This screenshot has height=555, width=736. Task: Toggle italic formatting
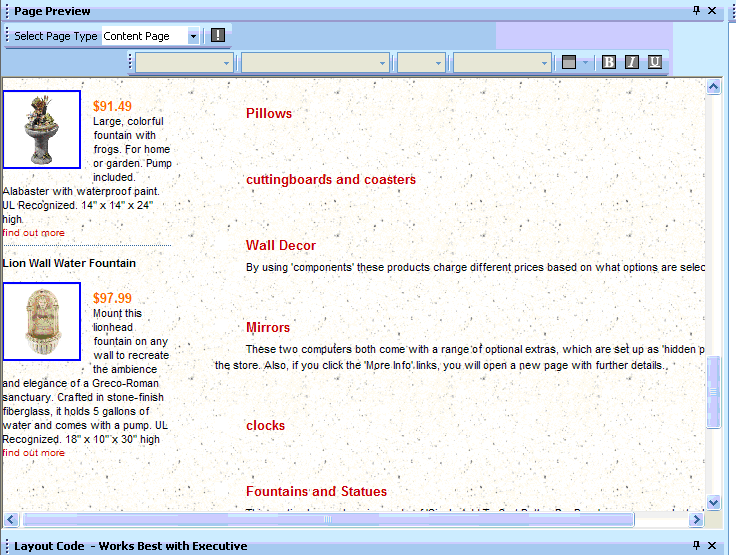click(x=632, y=62)
